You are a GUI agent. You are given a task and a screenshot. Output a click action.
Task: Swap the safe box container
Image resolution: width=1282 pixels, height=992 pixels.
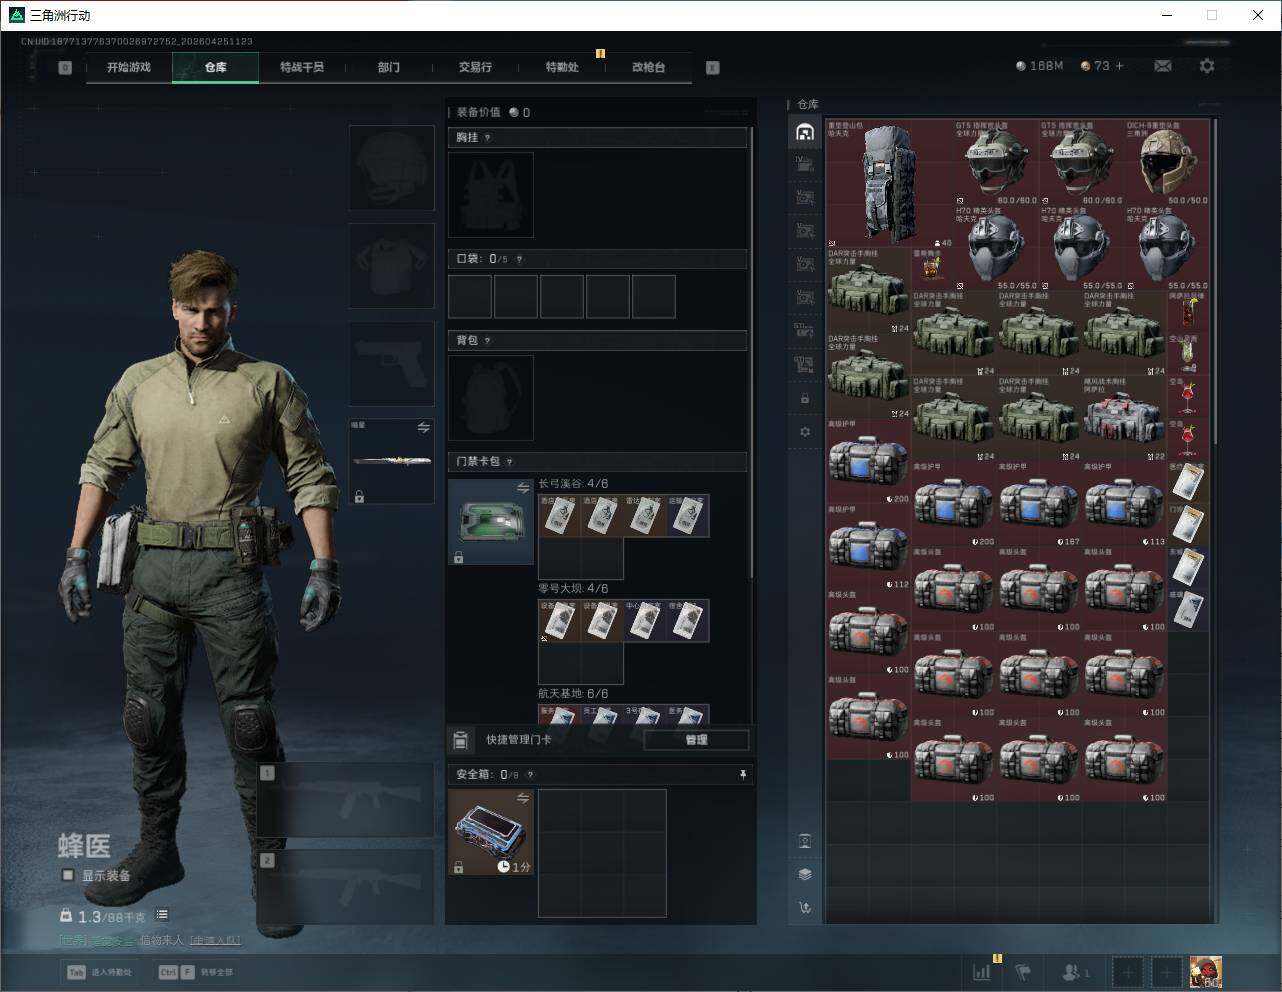[x=522, y=798]
